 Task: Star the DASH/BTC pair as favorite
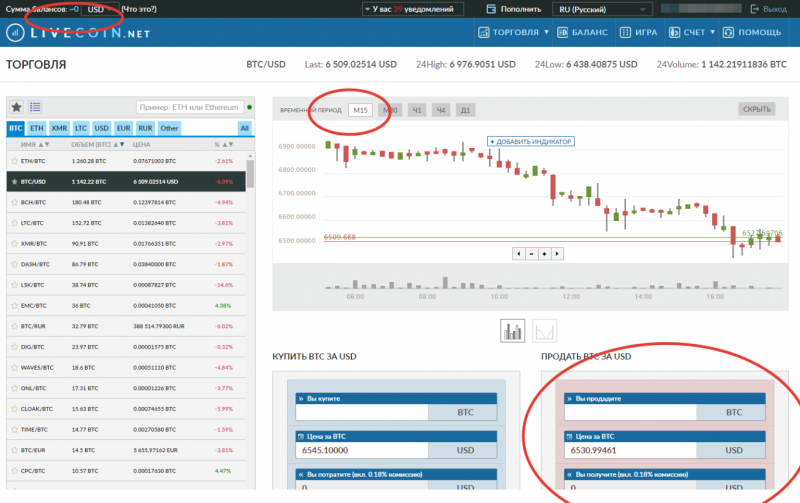pyautogui.click(x=14, y=264)
